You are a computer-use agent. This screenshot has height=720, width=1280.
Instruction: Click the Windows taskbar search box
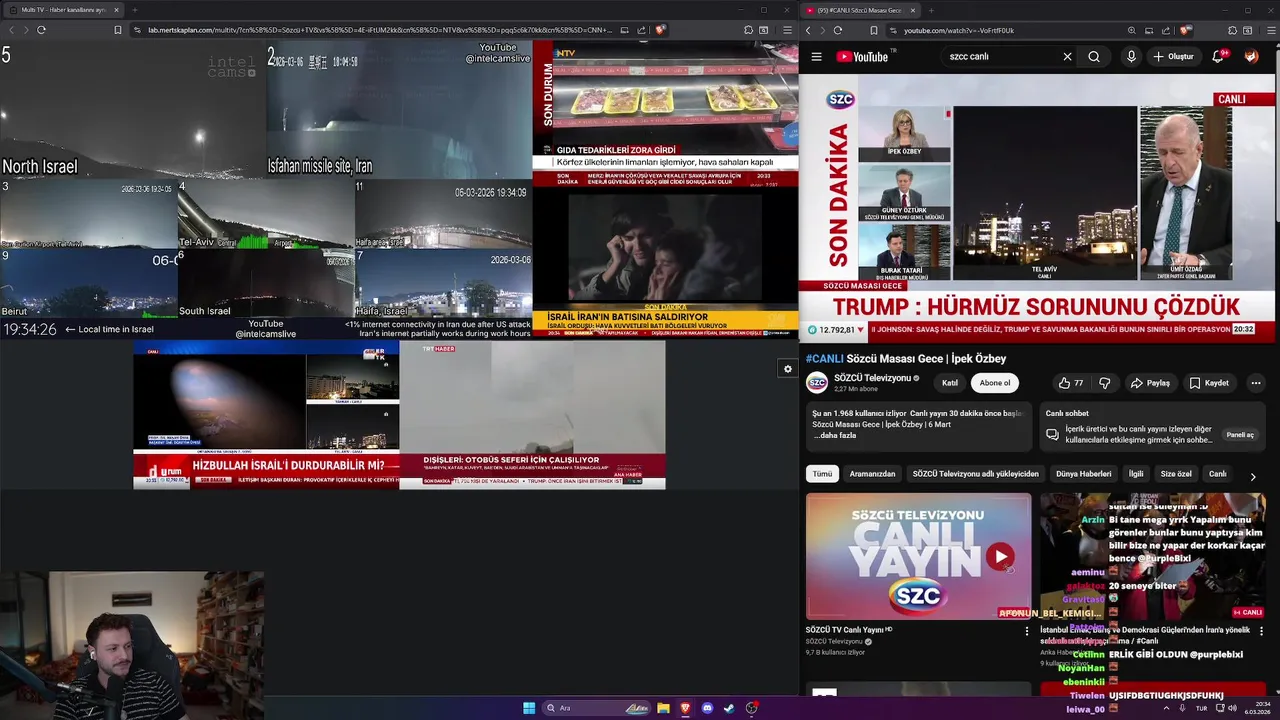[x=596, y=708]
